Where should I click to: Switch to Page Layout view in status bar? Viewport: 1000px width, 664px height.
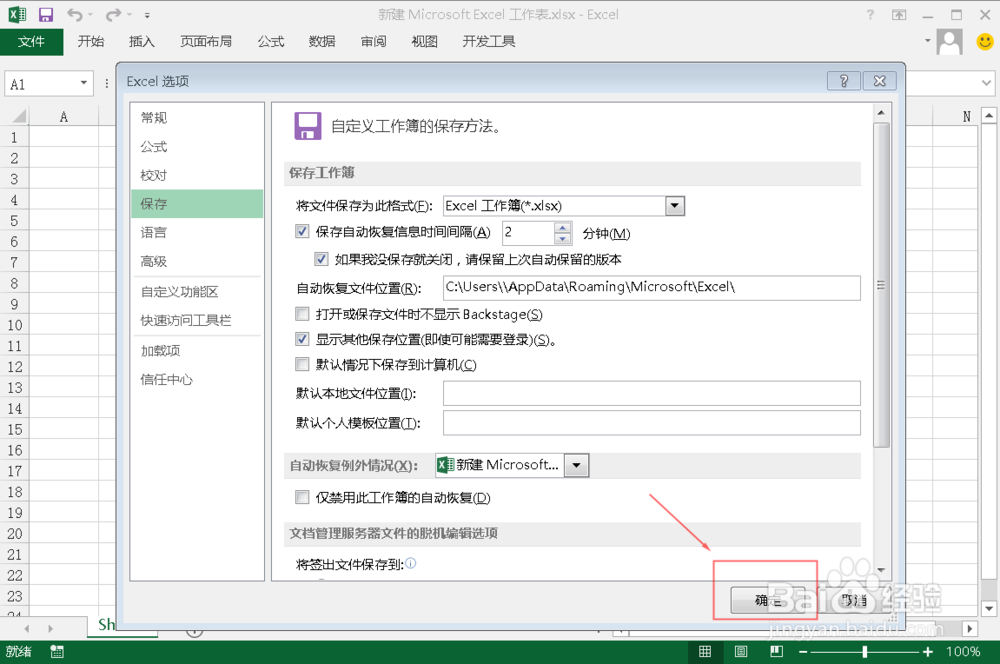click(x=740, y=651)
